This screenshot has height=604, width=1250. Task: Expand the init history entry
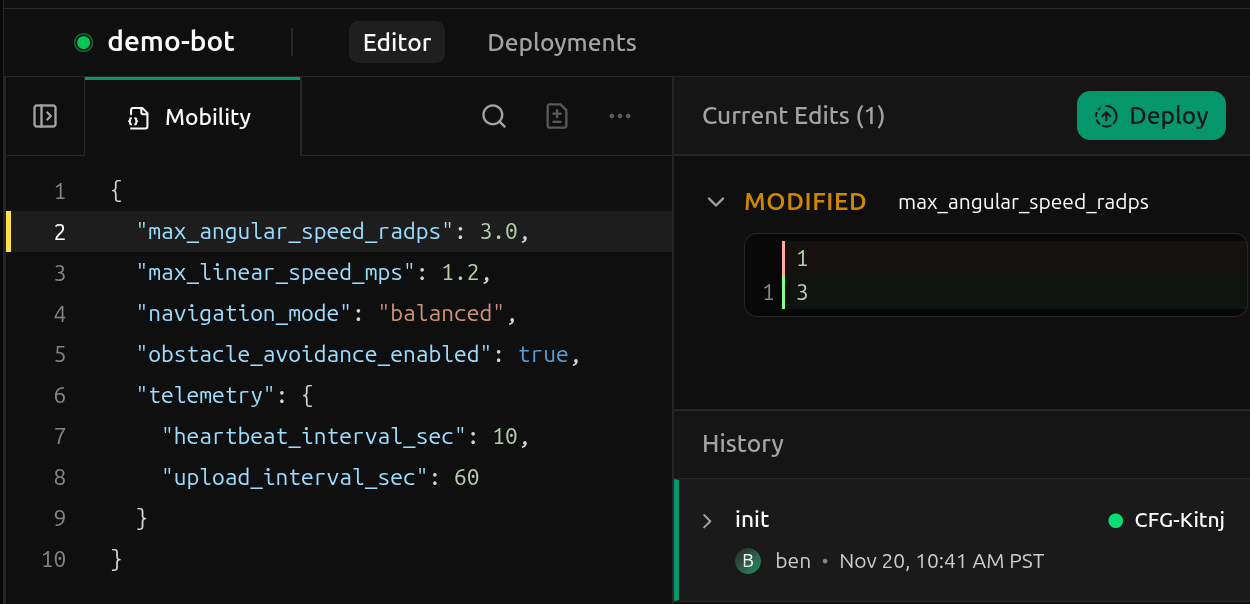tap(708, 520)
